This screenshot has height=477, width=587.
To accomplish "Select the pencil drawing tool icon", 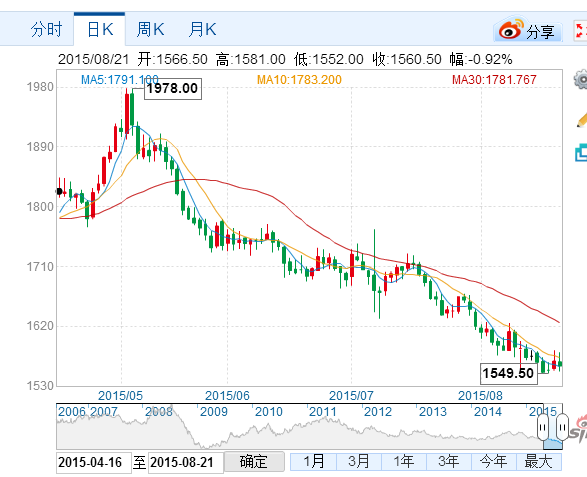I will (x=582, y=119).
